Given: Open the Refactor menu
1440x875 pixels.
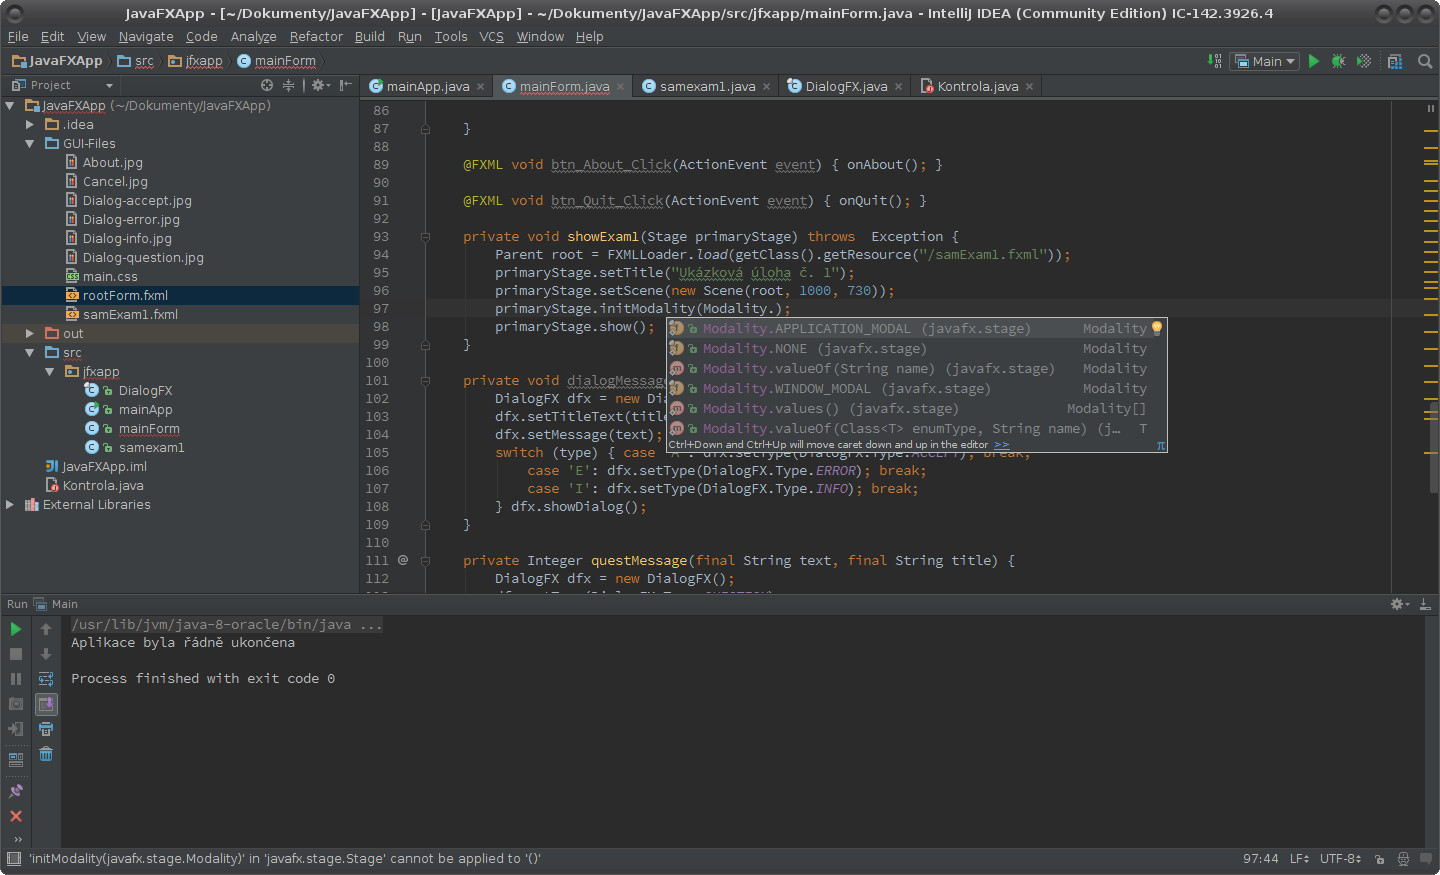Looking at the screenshot, I should click(x=316, y=36).
